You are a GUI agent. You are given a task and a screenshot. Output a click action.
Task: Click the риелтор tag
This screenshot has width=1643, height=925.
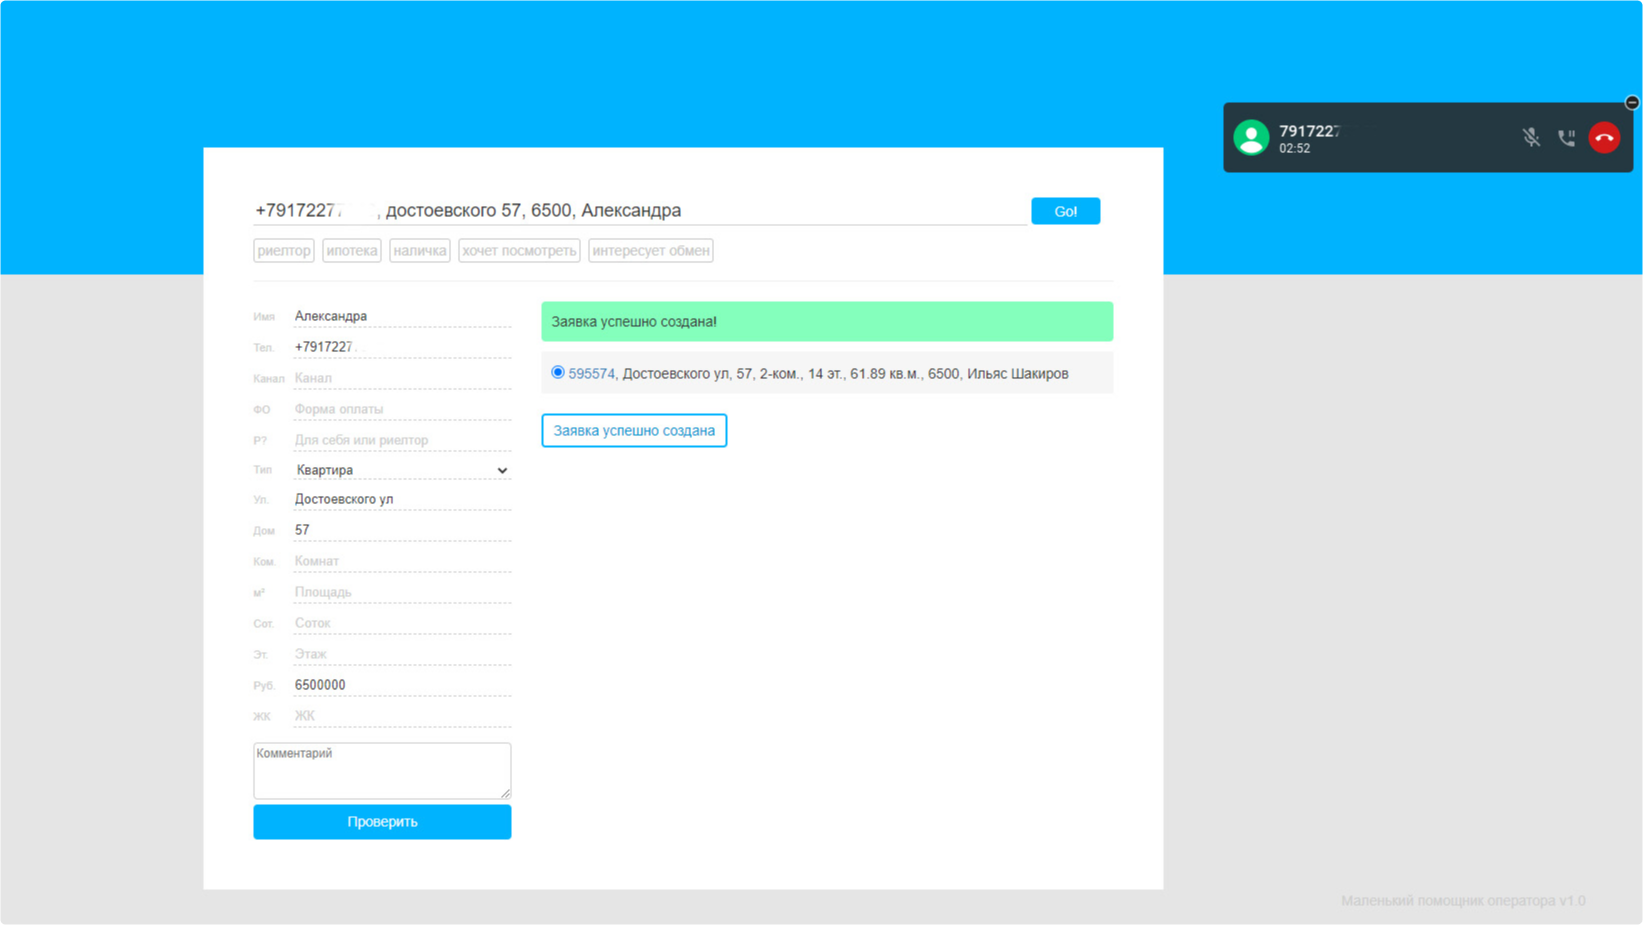pos(284,251)
